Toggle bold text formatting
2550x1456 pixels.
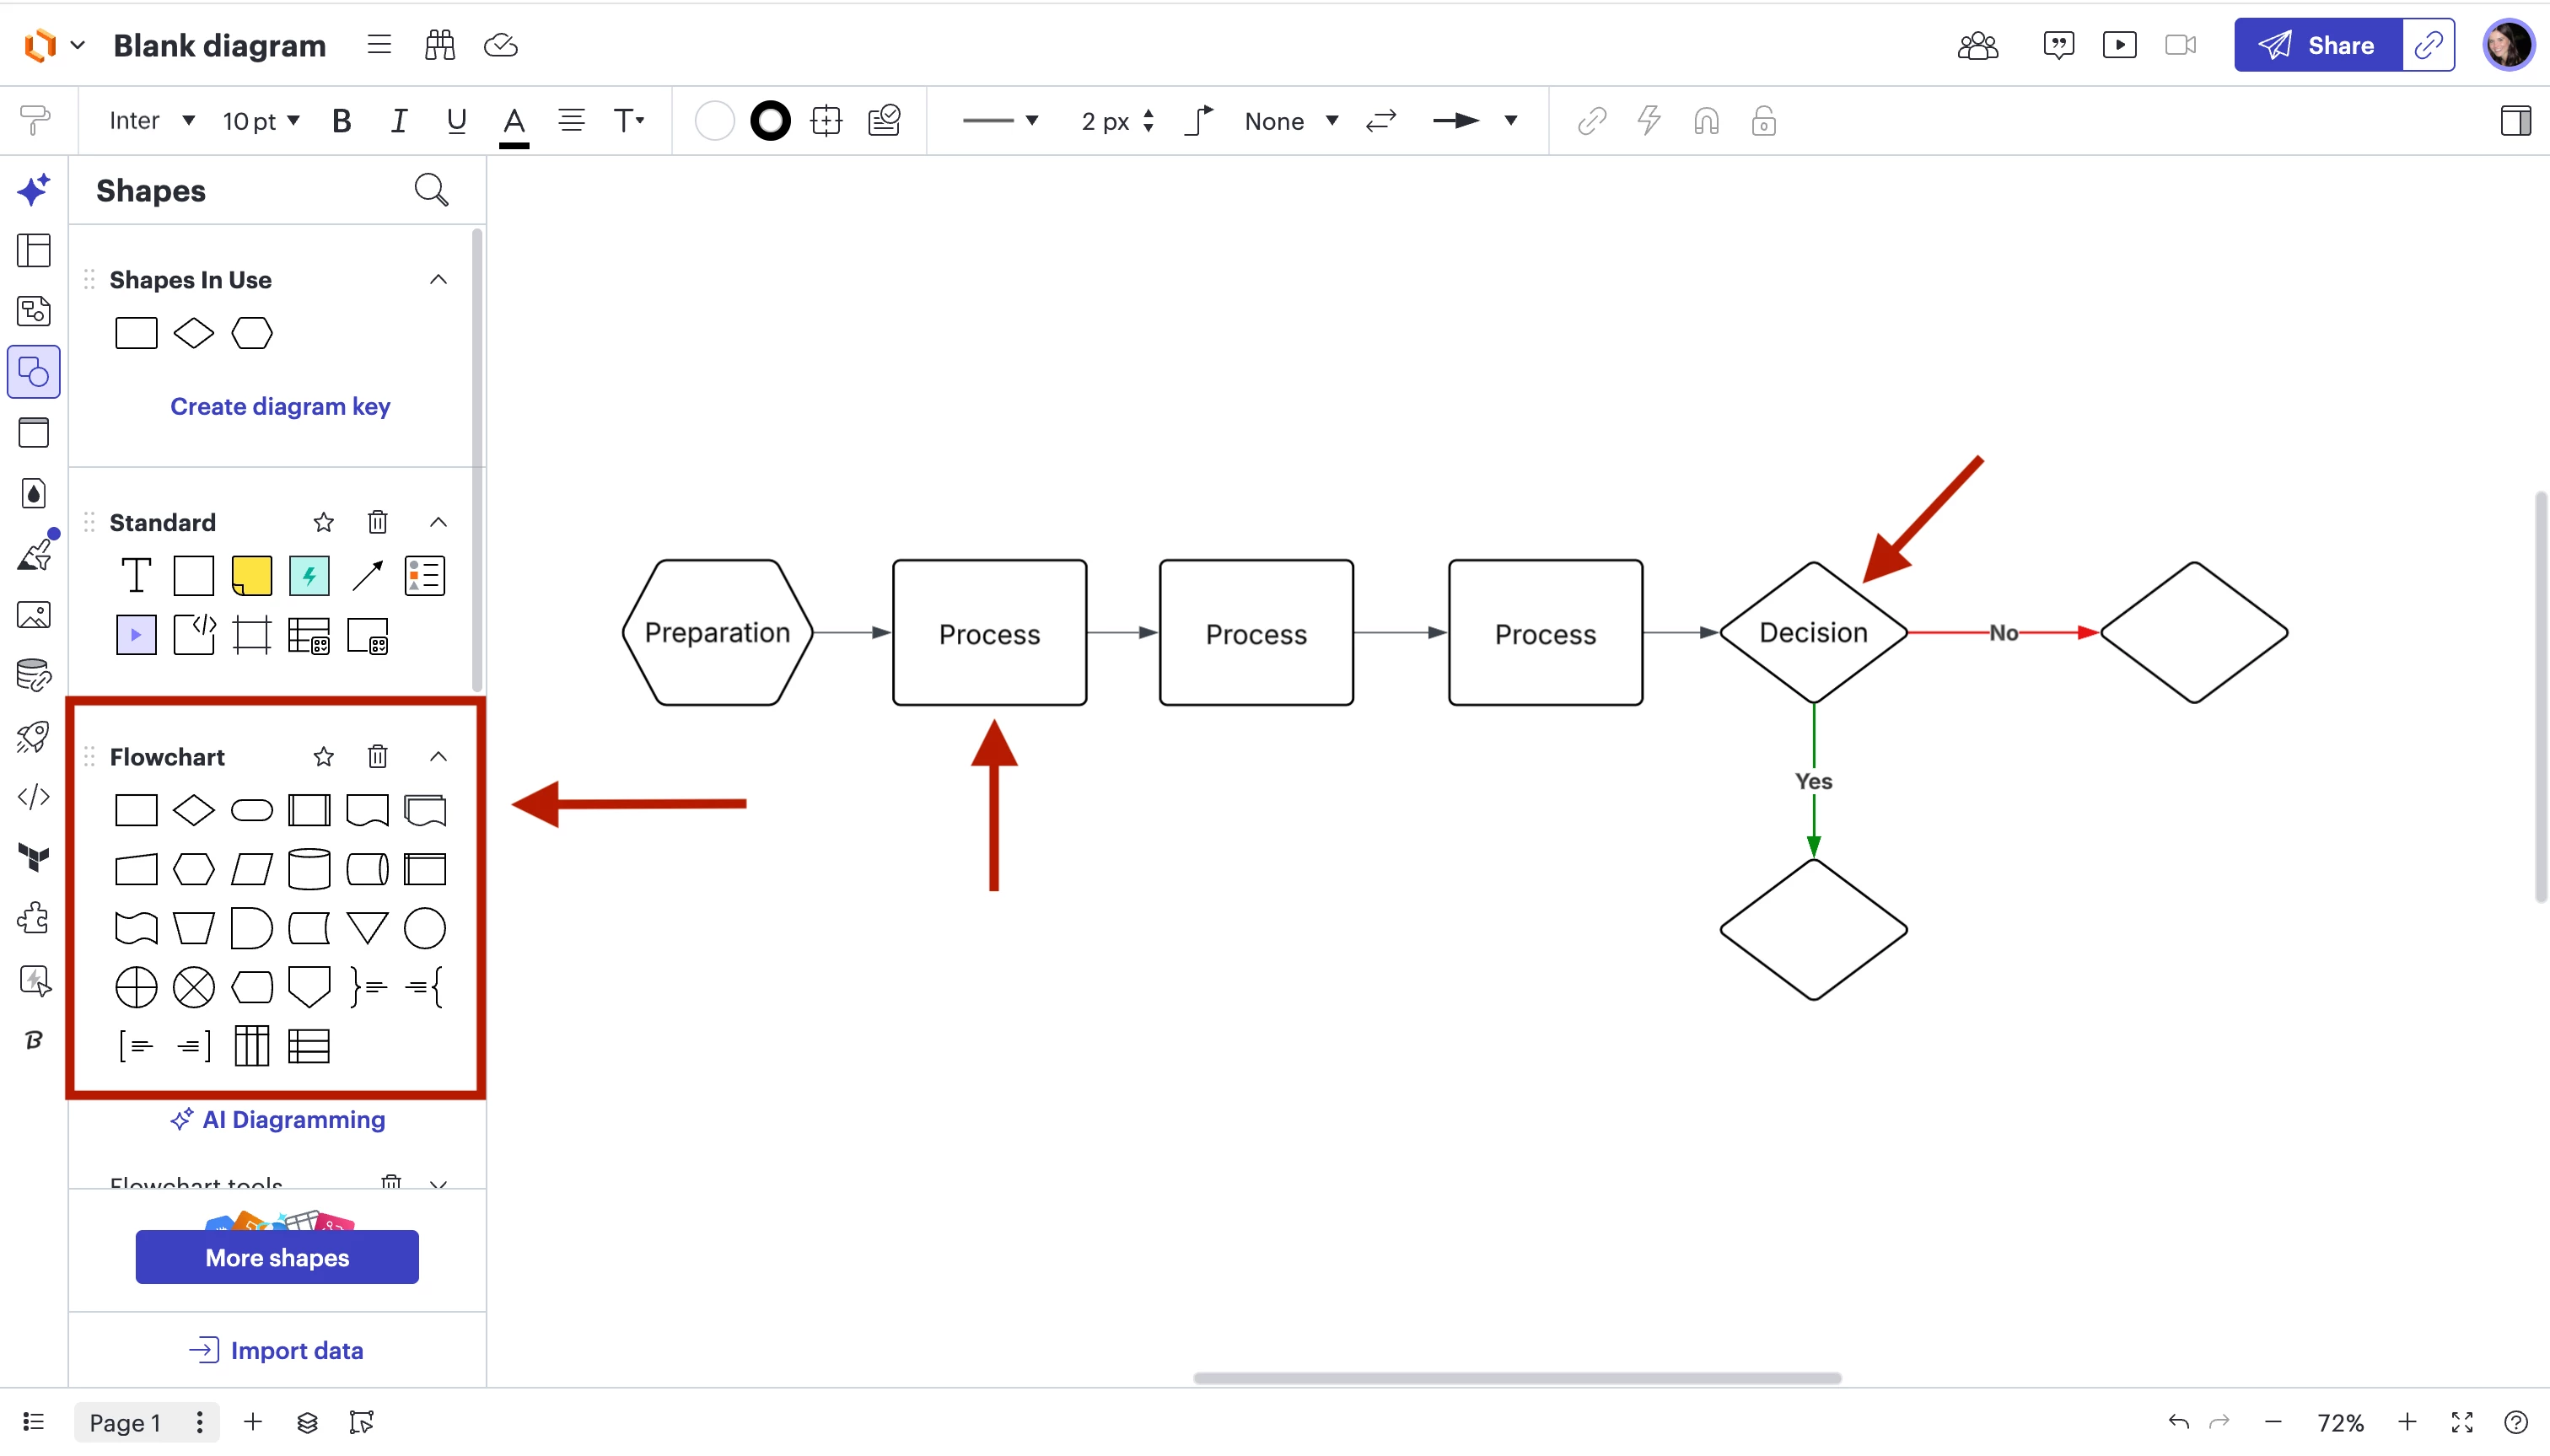(x=341, y=121)
